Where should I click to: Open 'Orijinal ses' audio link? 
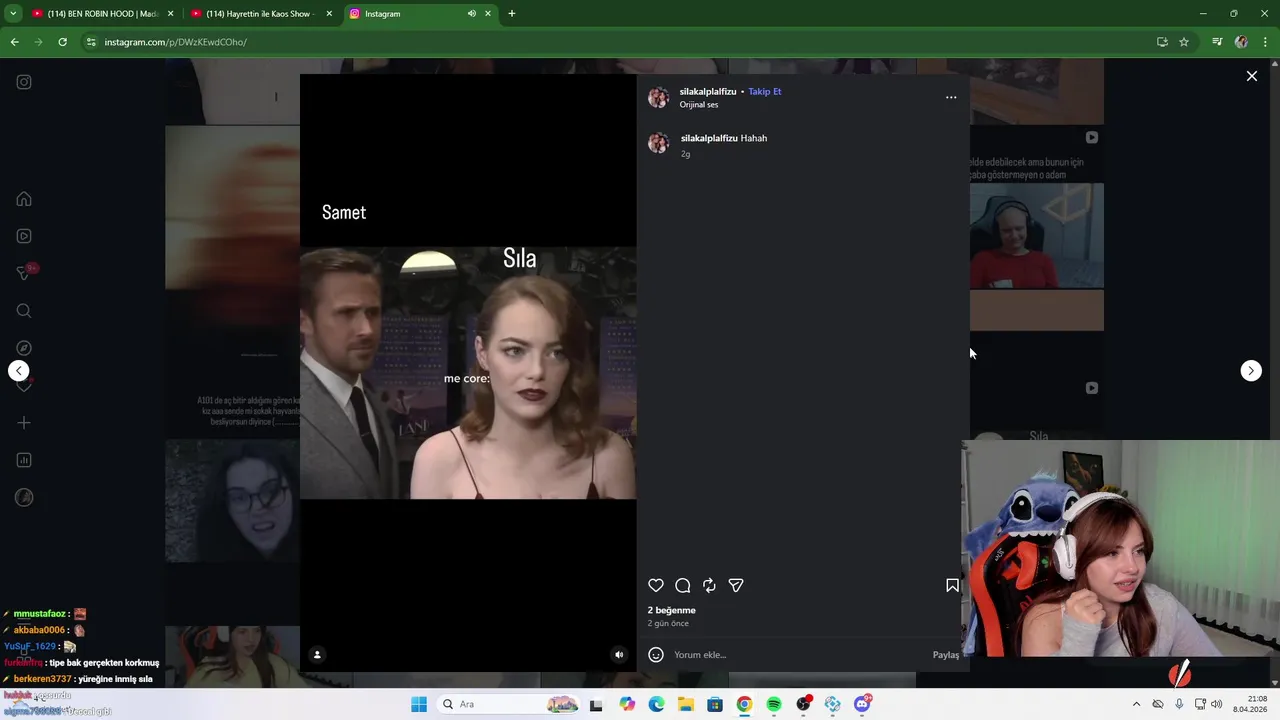[x=699, y=105]
